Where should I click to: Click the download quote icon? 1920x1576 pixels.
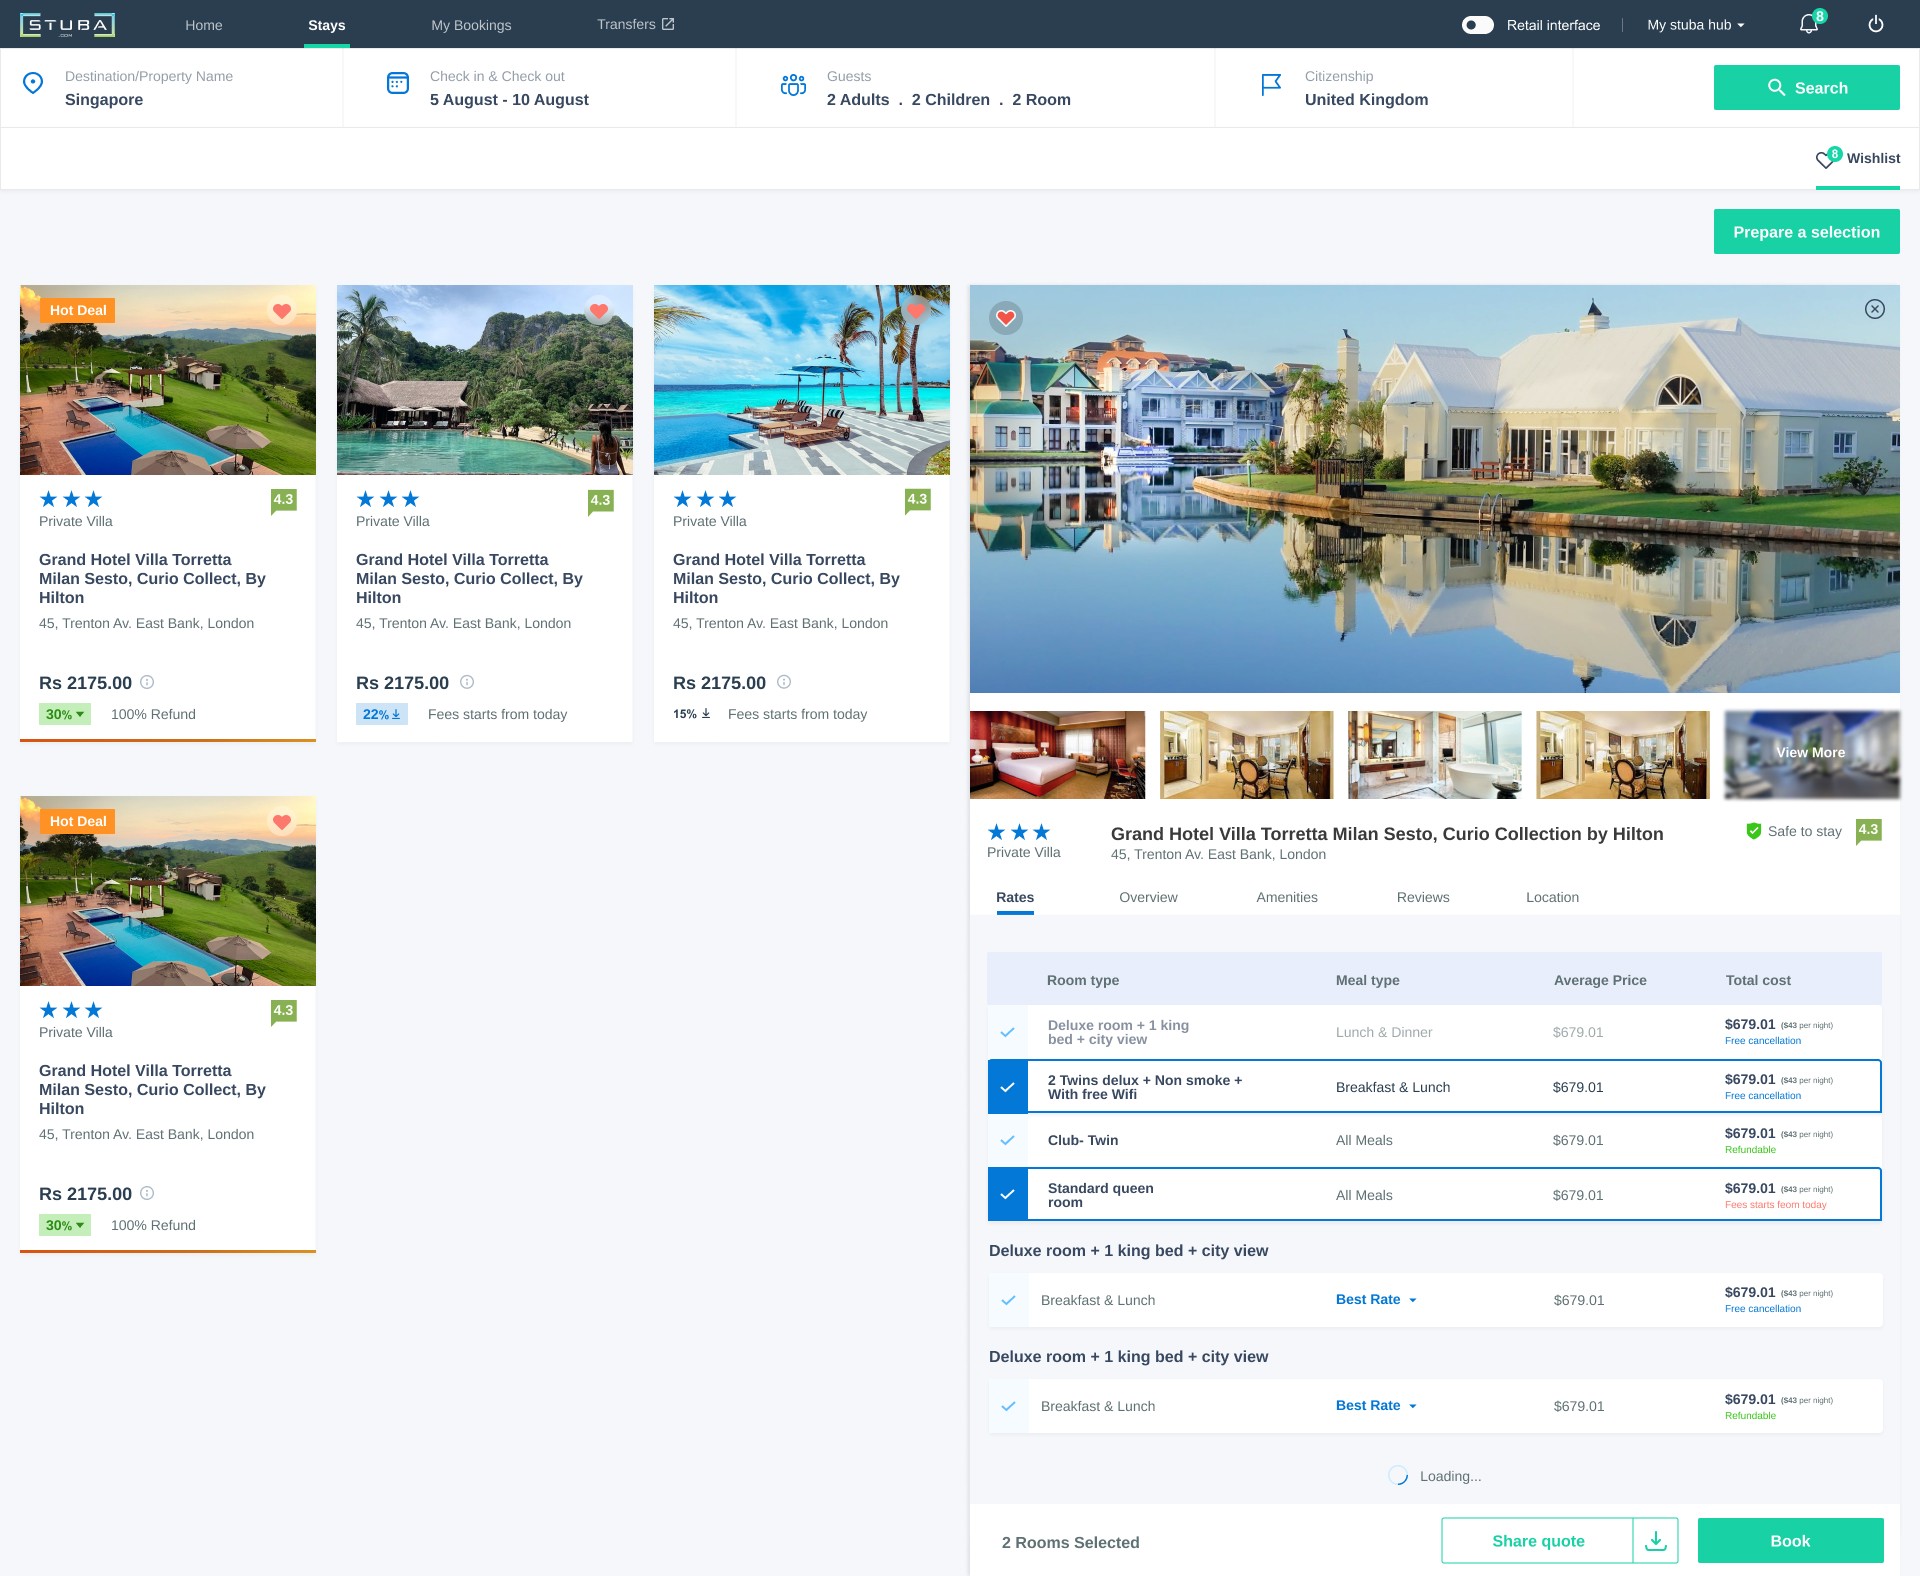tap(1655, 1541)
